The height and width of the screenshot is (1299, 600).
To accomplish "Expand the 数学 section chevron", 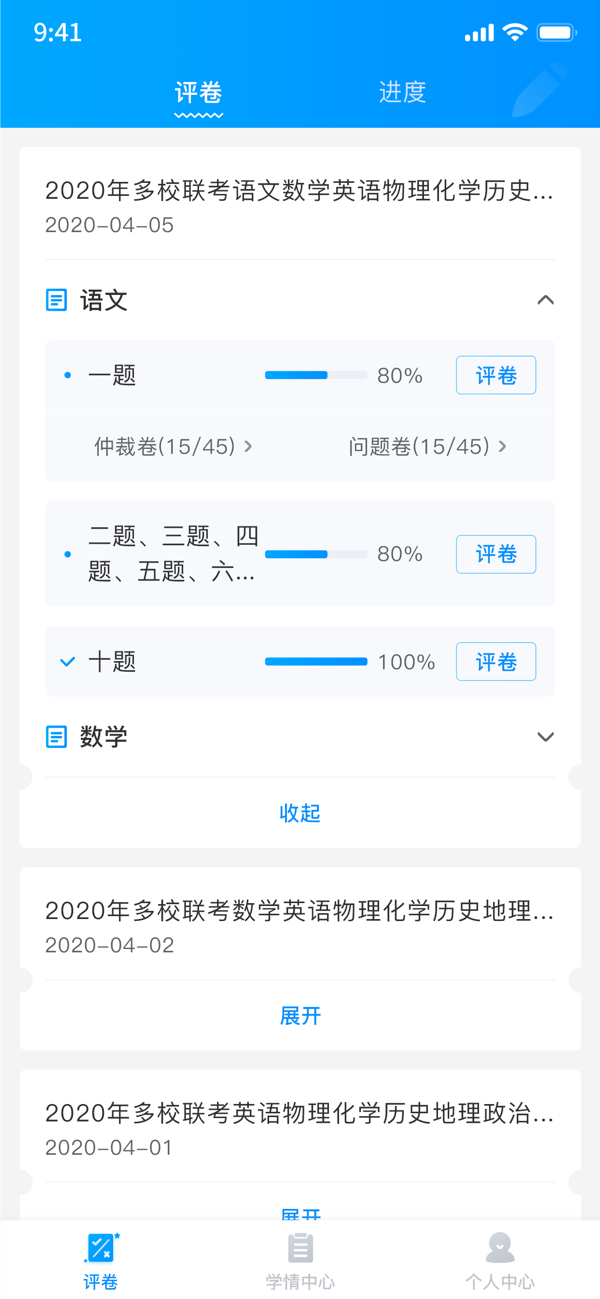I will point(545,737).
